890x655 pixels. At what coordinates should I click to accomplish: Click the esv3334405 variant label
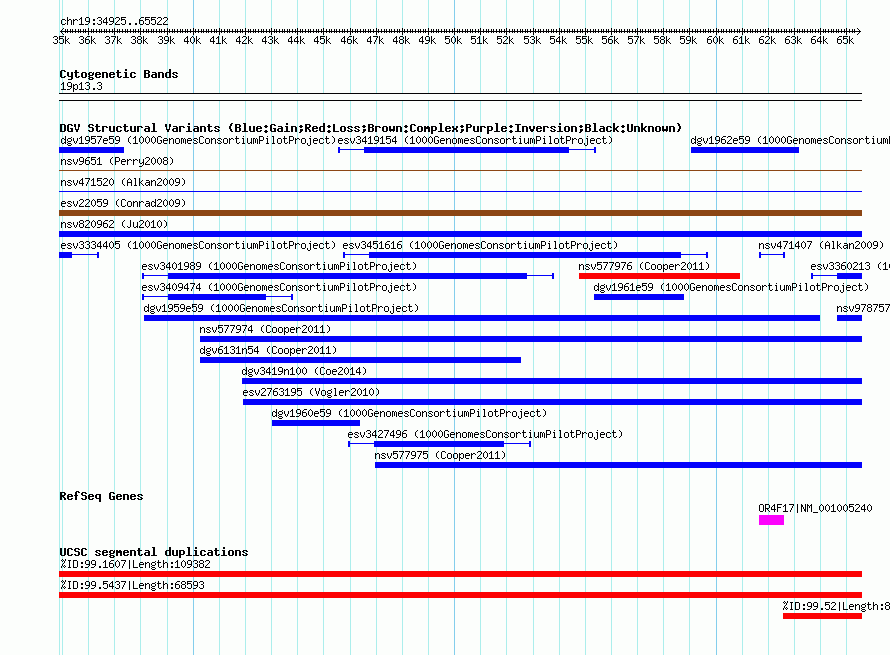[x=198, y=245]
